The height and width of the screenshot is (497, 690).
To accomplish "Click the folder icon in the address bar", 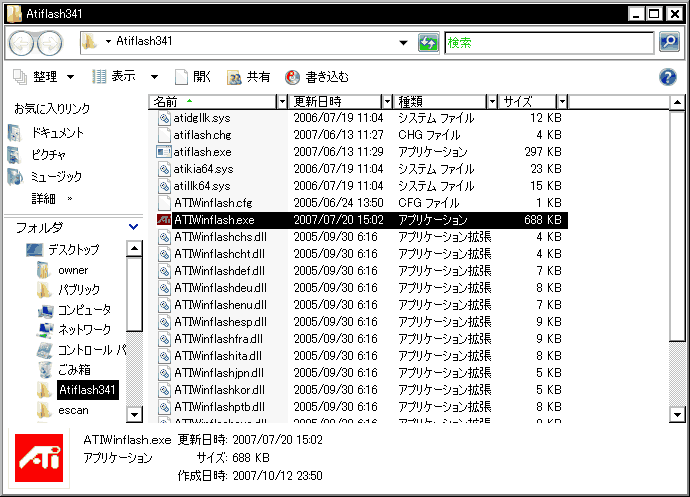I will 89,42.
